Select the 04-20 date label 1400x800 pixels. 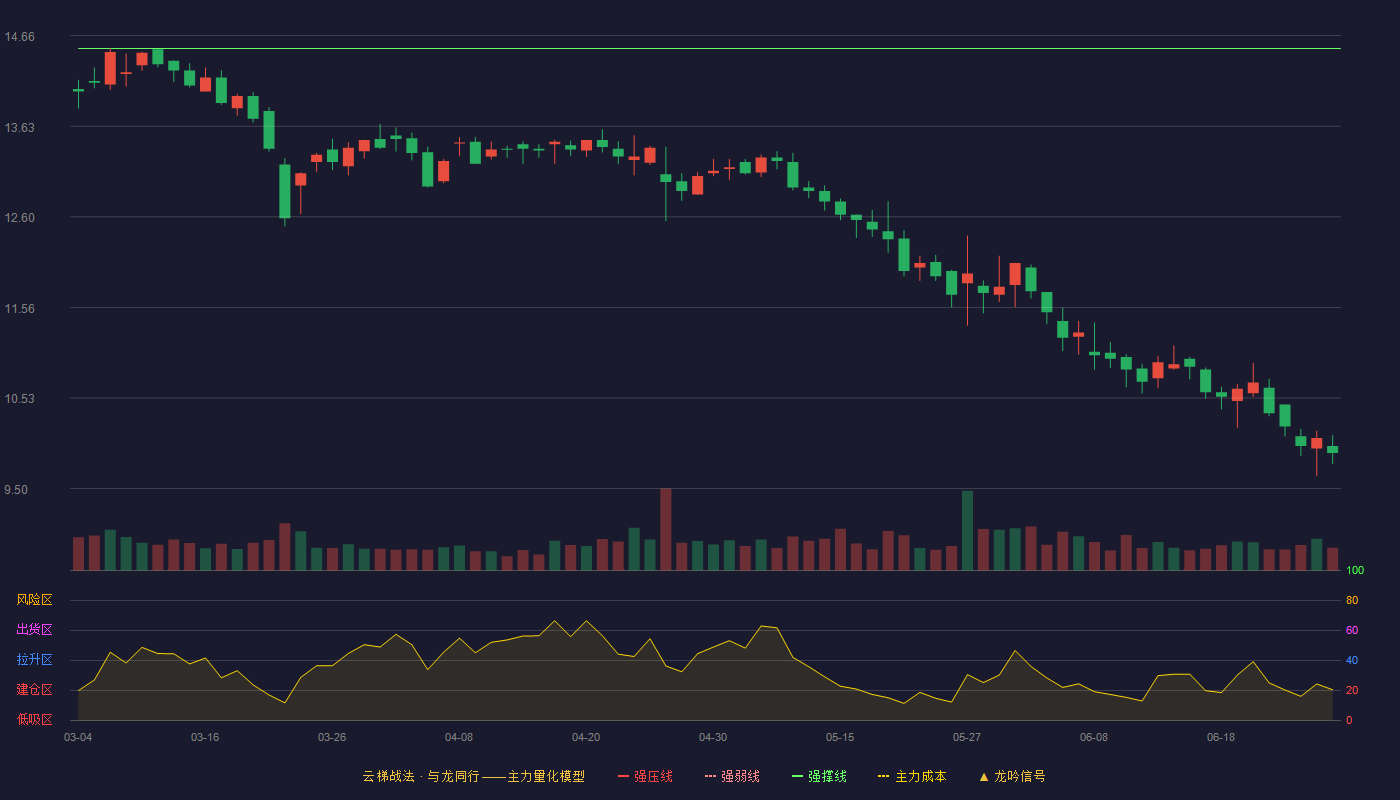point(586,737)
